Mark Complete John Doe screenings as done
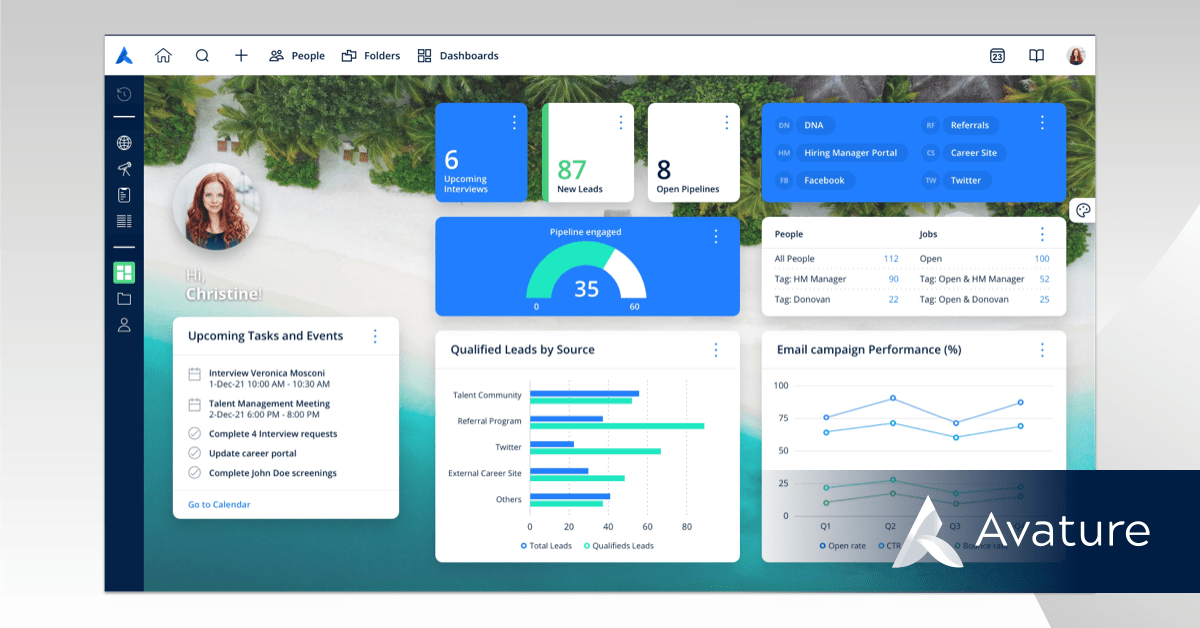 195,473
